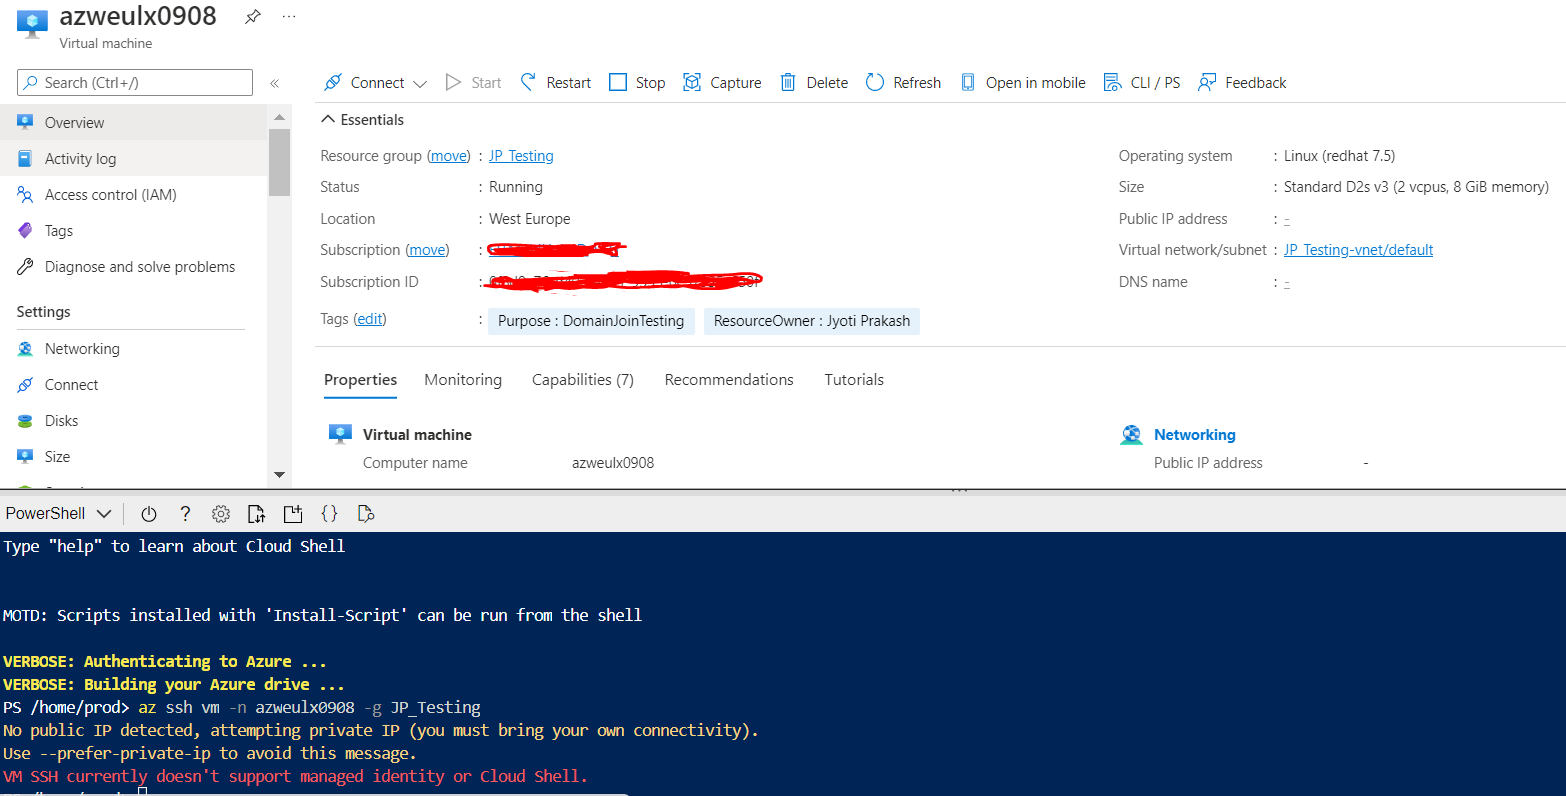
Task: Send Feedback about the portal
Action: (1241, 82)
